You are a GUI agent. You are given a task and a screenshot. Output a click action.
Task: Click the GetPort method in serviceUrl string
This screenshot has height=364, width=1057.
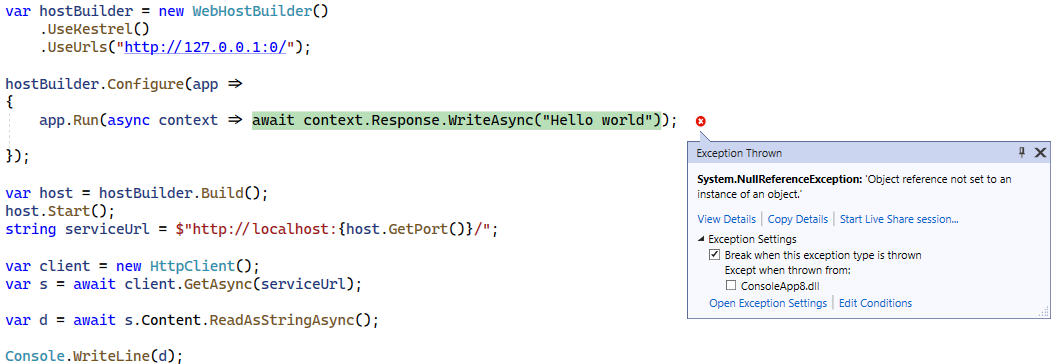click(419, 229)
